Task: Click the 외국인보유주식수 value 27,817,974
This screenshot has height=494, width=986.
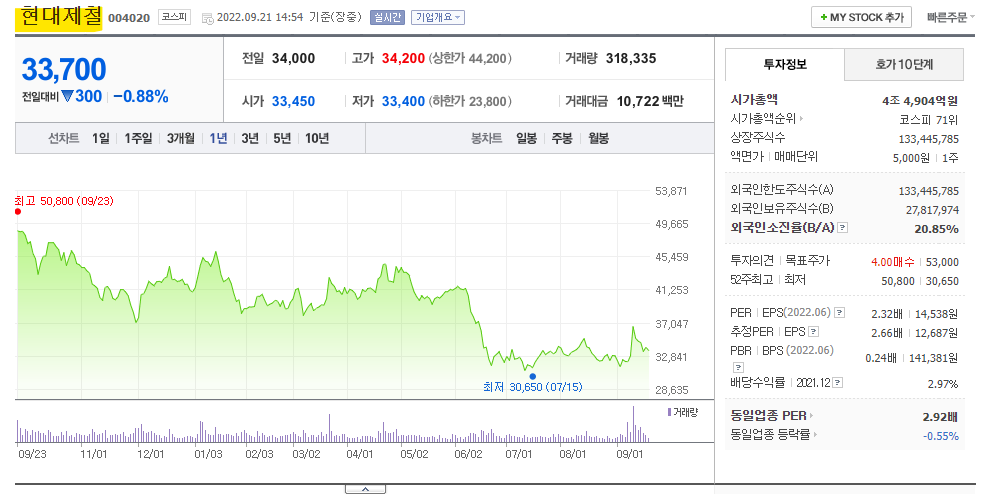Action: [933, 210]
